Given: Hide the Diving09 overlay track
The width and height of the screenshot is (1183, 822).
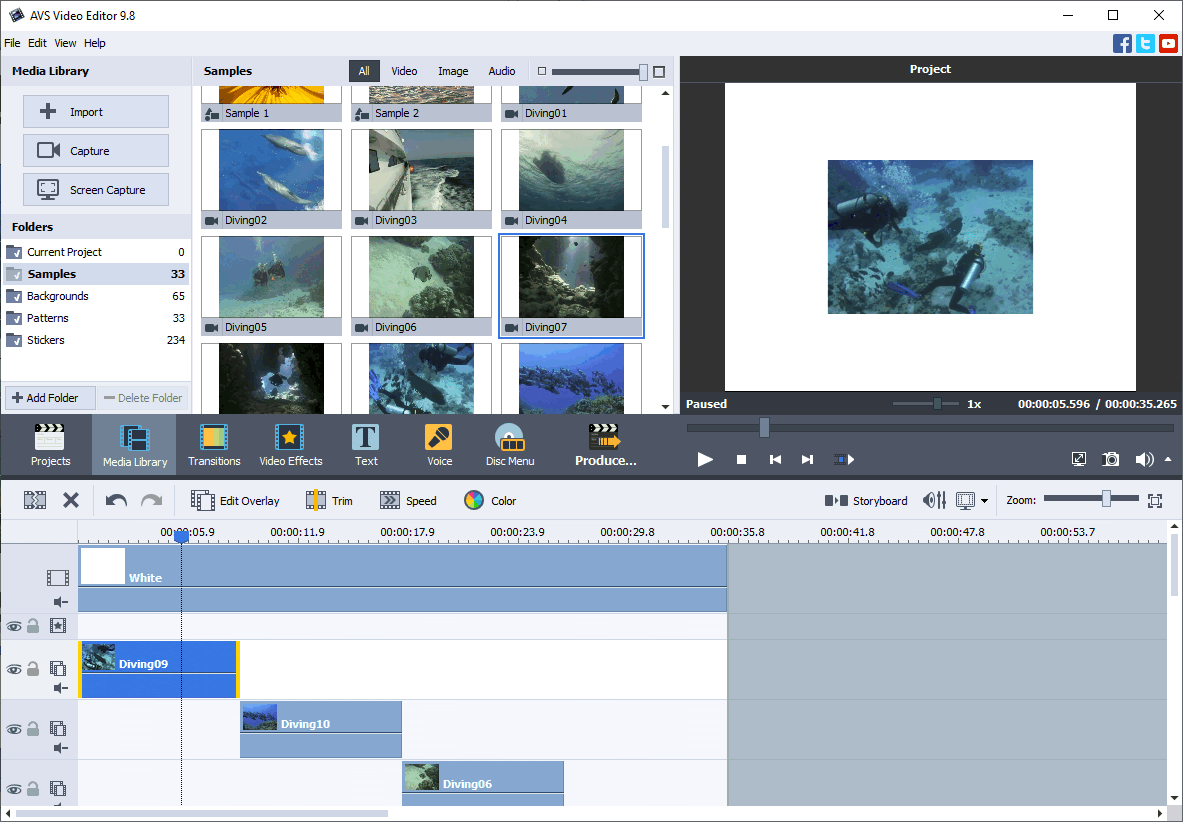Looking at the screenshot, I should tap(14, 670).
